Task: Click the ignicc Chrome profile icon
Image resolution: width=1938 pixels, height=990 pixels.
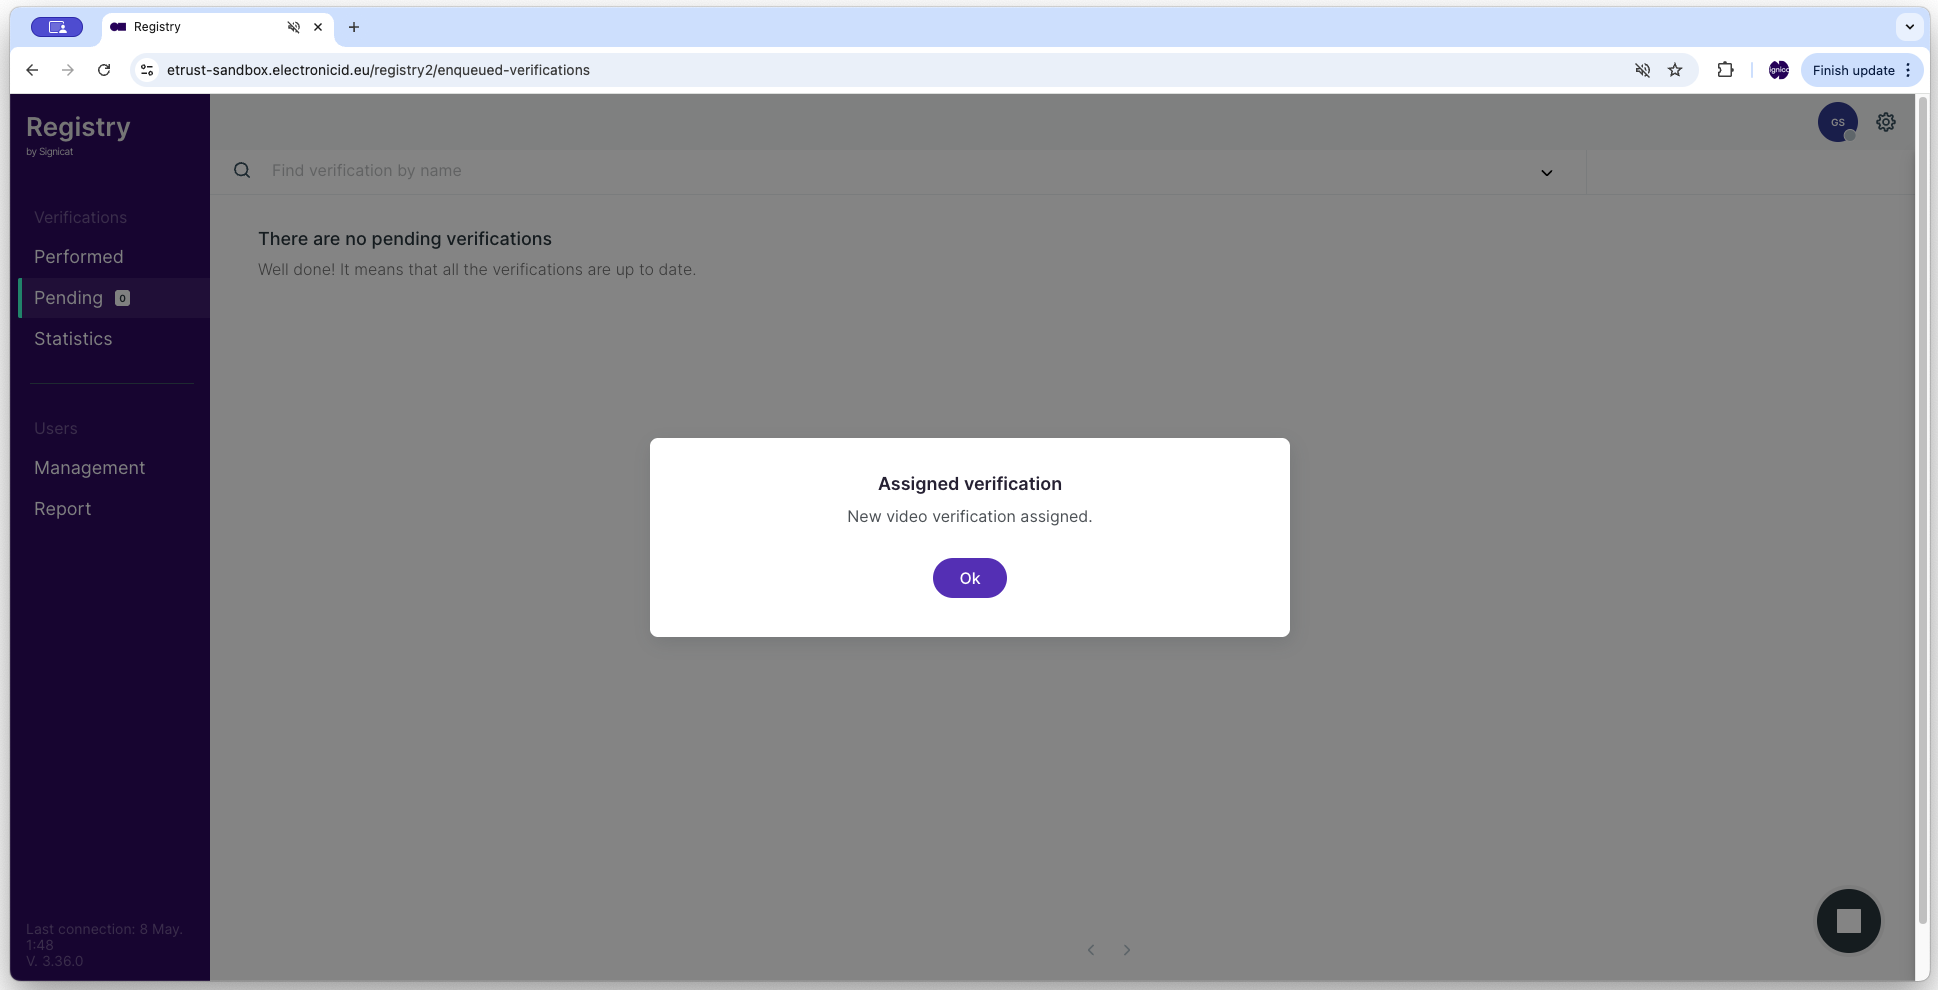Action: coord(1778,70)
